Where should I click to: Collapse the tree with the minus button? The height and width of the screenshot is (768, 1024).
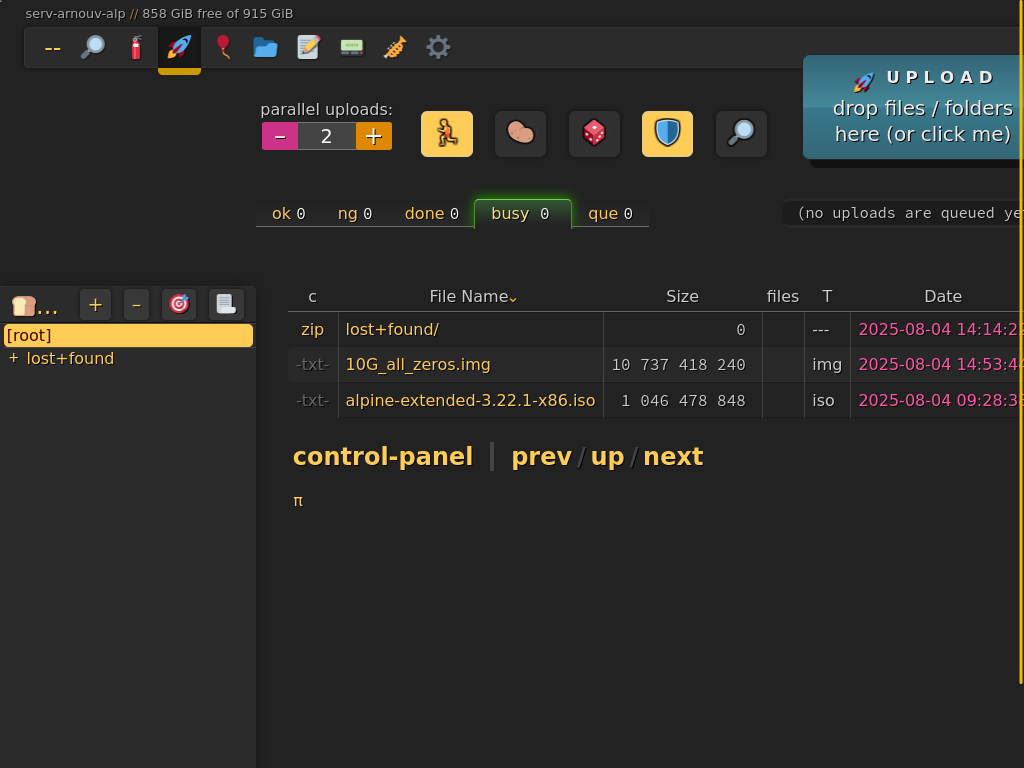coord(137,304)
